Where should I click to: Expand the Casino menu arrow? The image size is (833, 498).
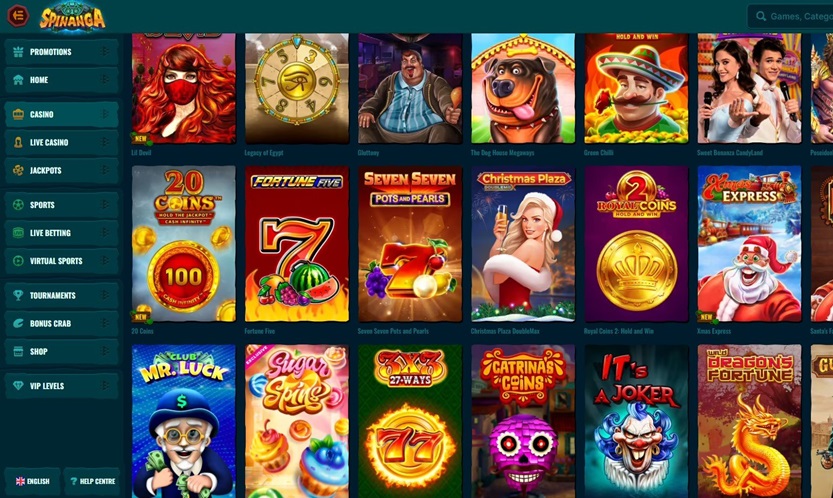point(105,114)
